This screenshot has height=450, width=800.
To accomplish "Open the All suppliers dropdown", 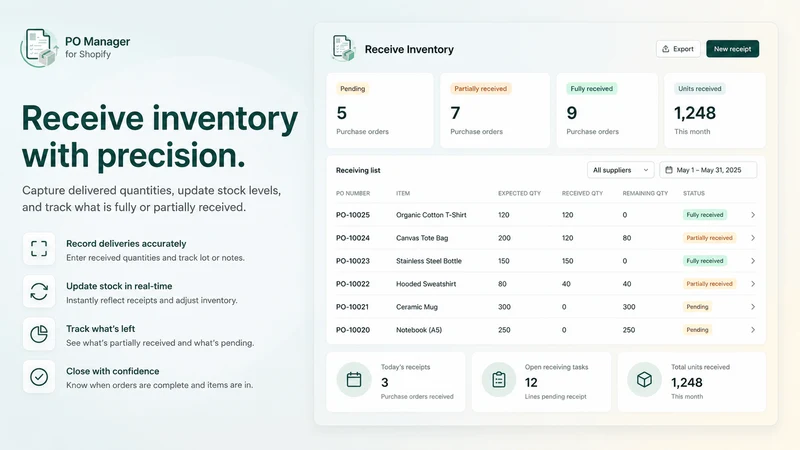I will pyautogui.click(x=620, y=170).
